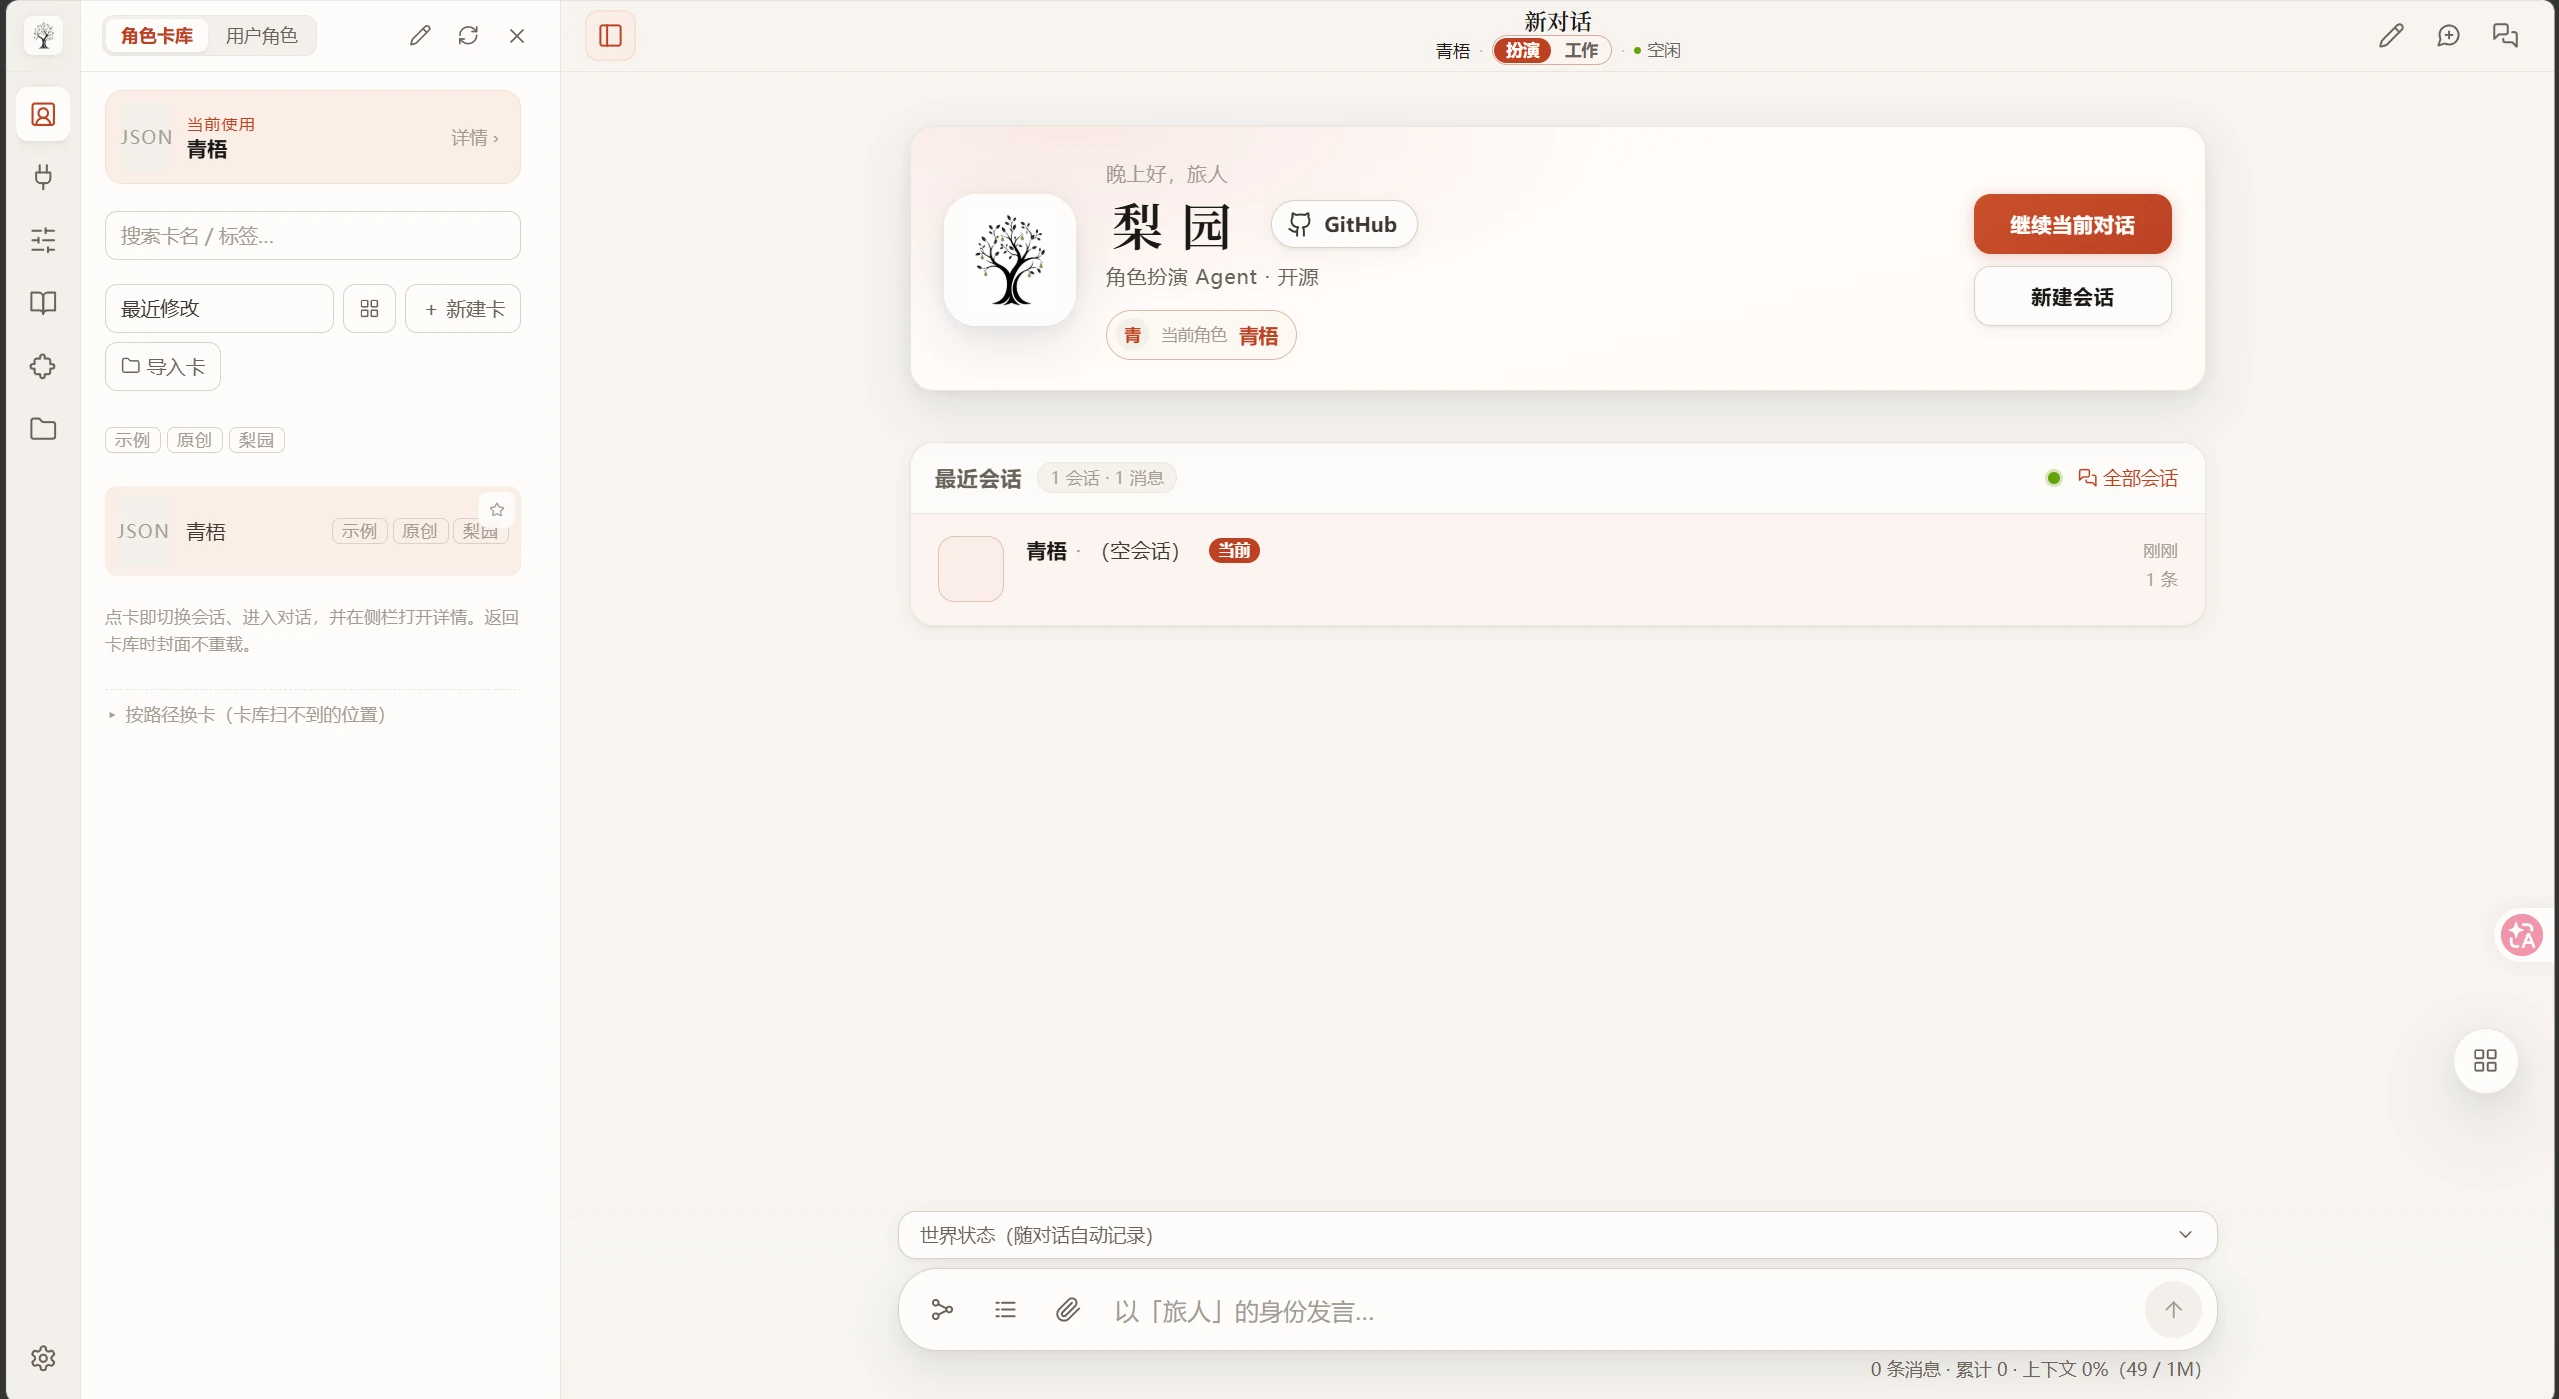Select the 角色卡库 tab
The image size is (2559, 1399).
pos(157,36)
